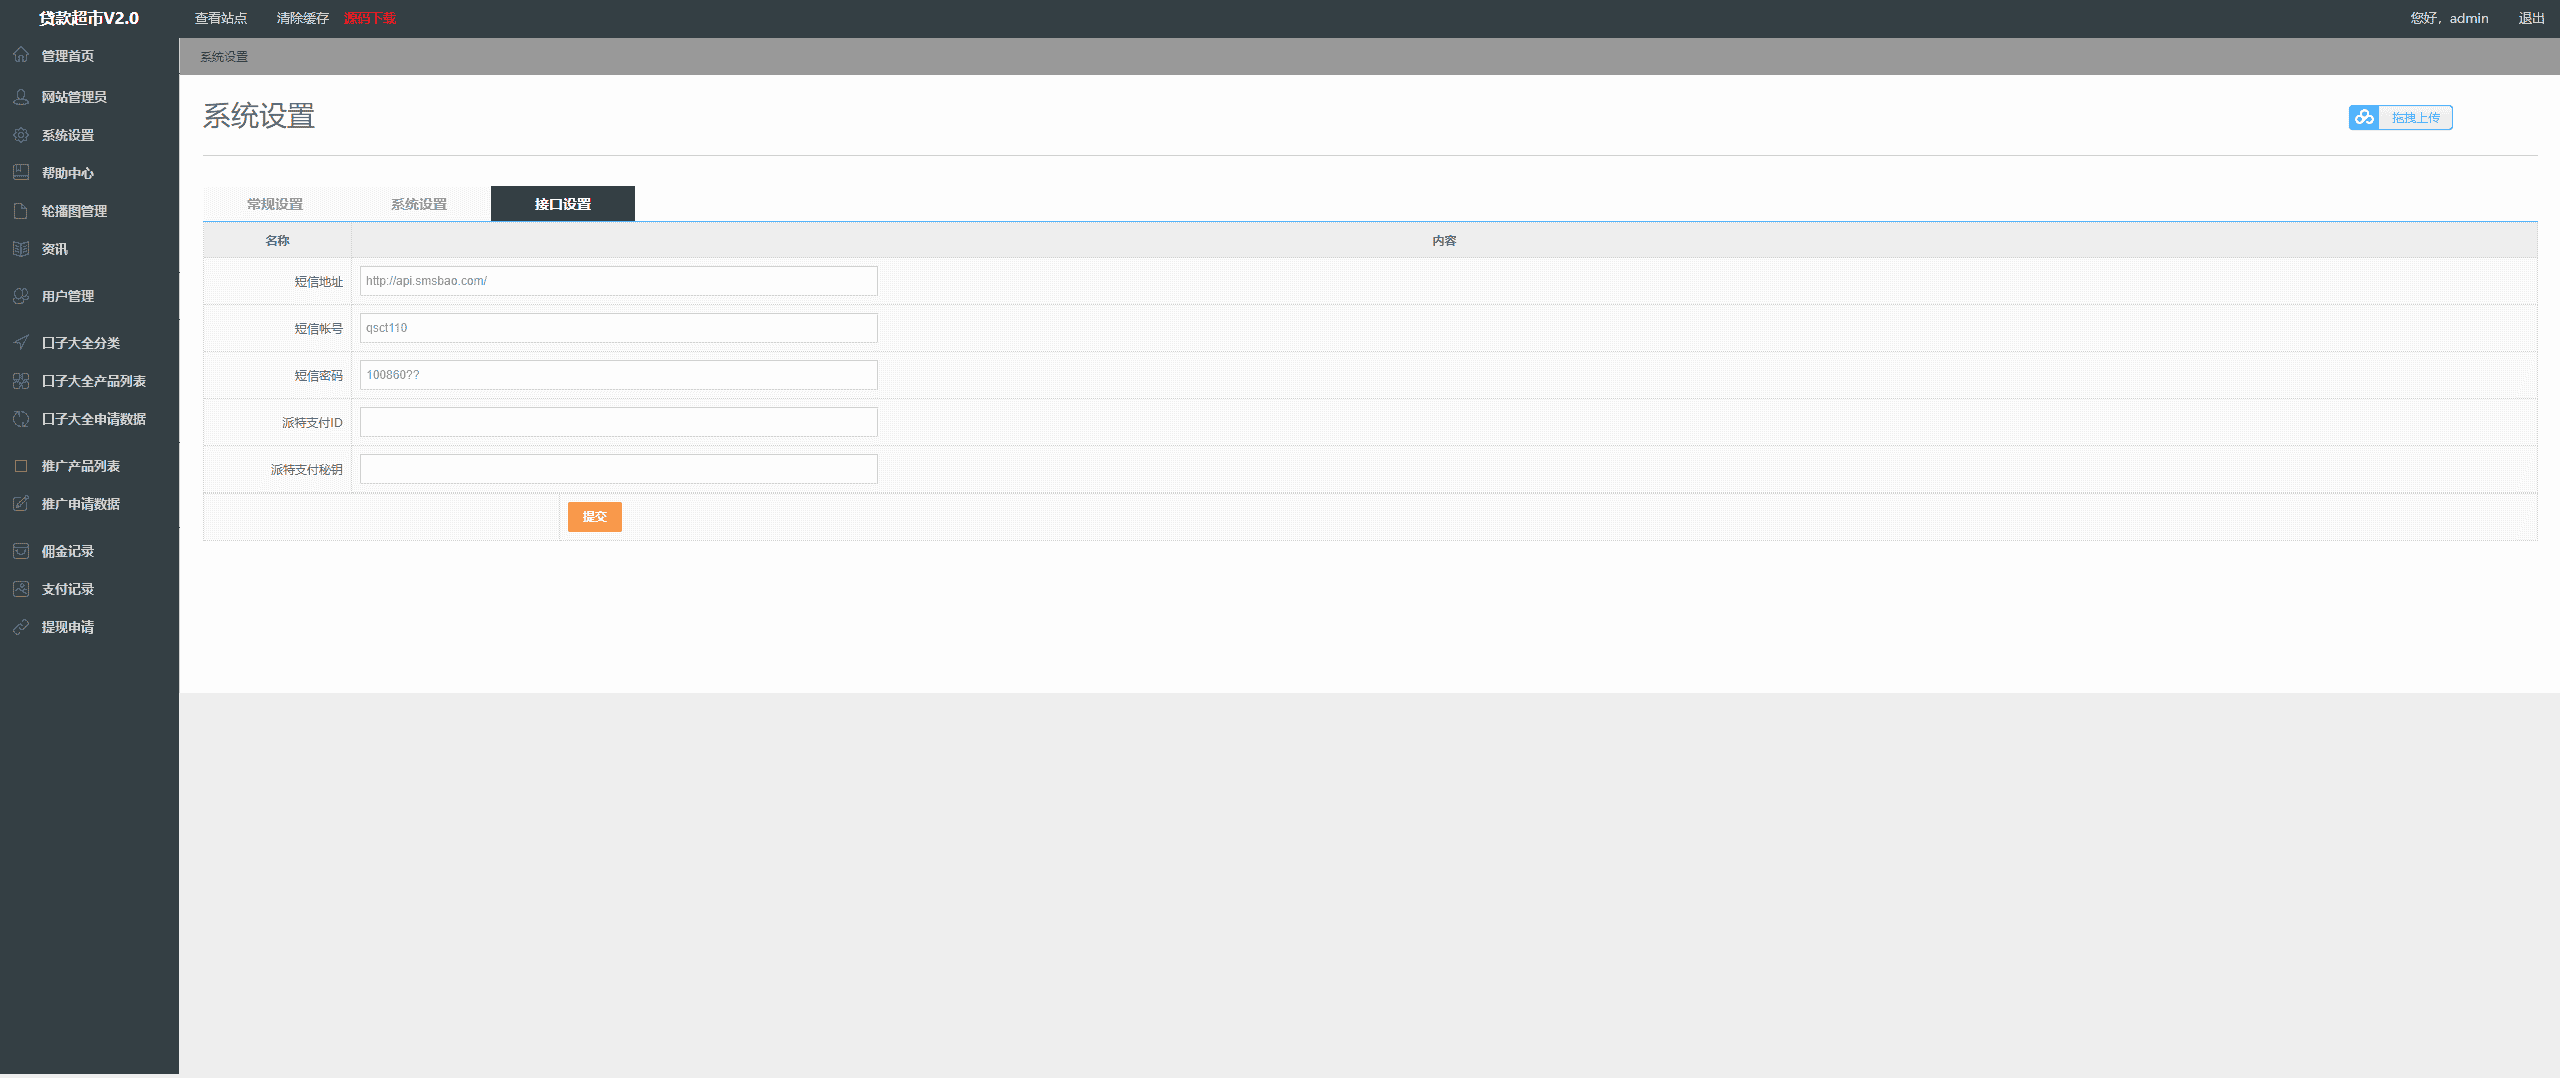
Task: Click the edit icon beside 推广申请数据
Action: pyautogui.click(x=21, y=504)
